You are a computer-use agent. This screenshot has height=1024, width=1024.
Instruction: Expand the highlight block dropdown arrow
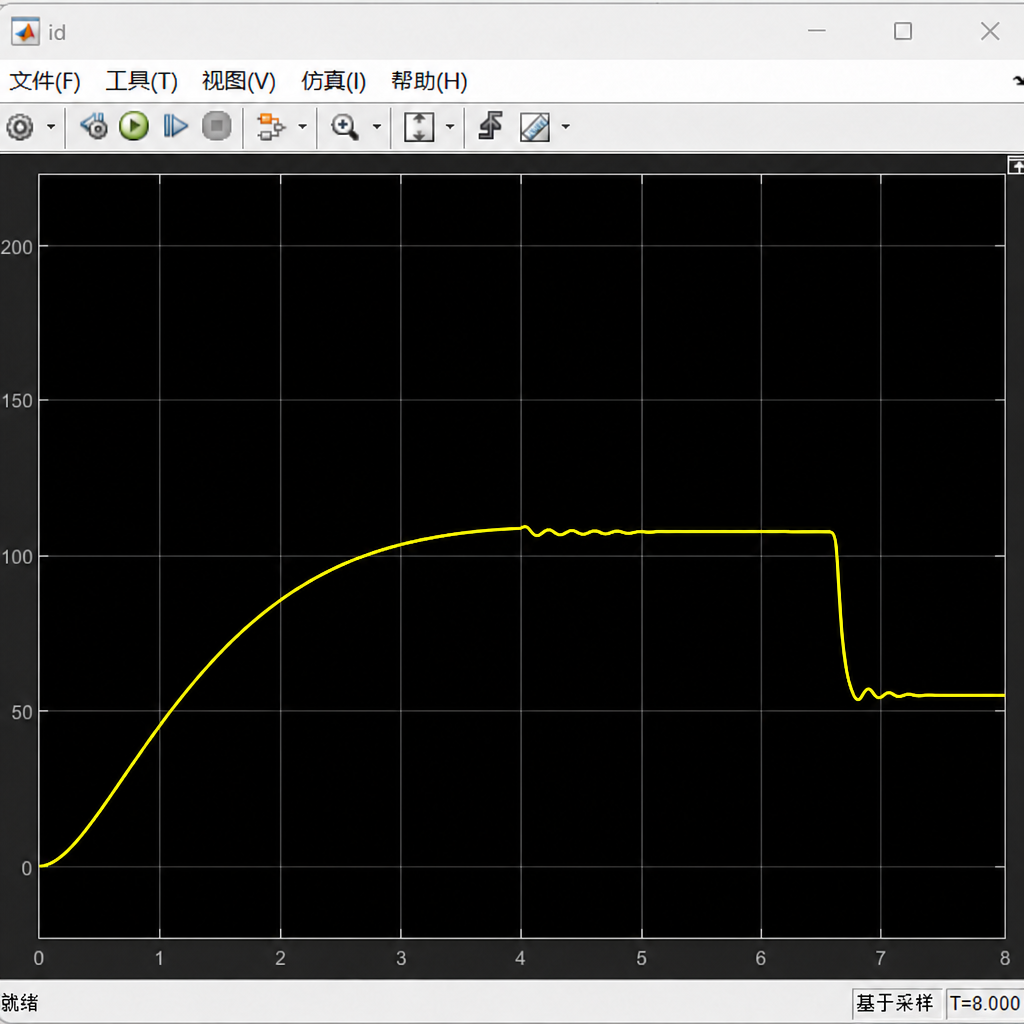pyautogui.click(x=302, y=127)
